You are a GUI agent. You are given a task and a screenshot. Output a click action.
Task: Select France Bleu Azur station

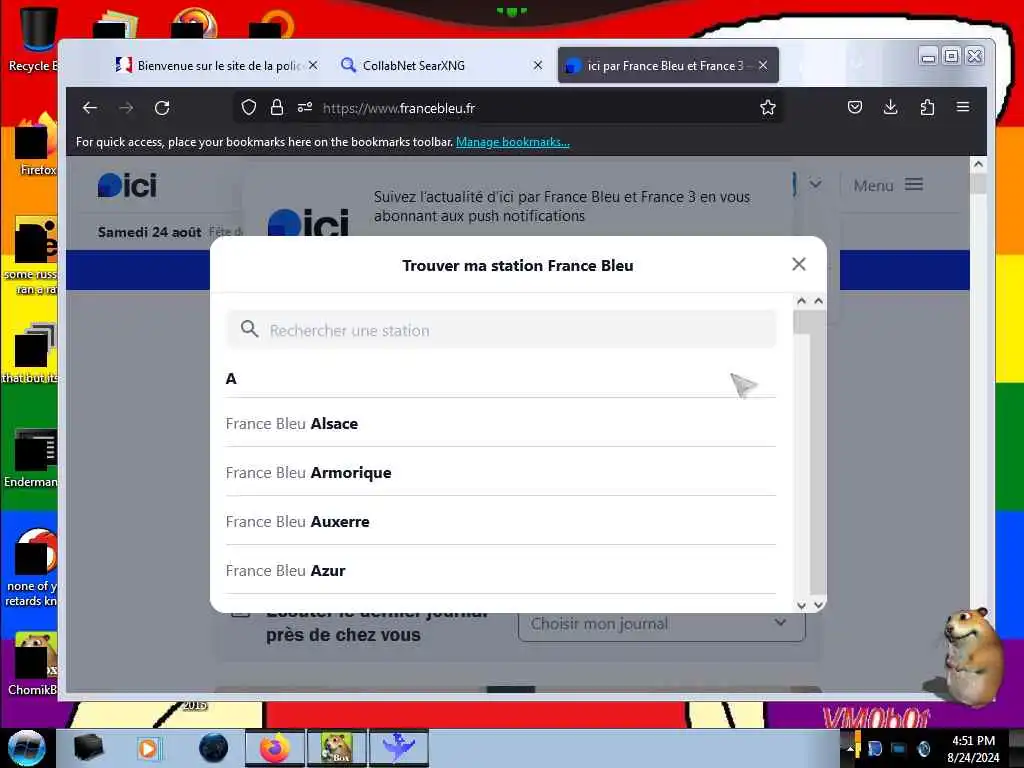click(501, 570)
